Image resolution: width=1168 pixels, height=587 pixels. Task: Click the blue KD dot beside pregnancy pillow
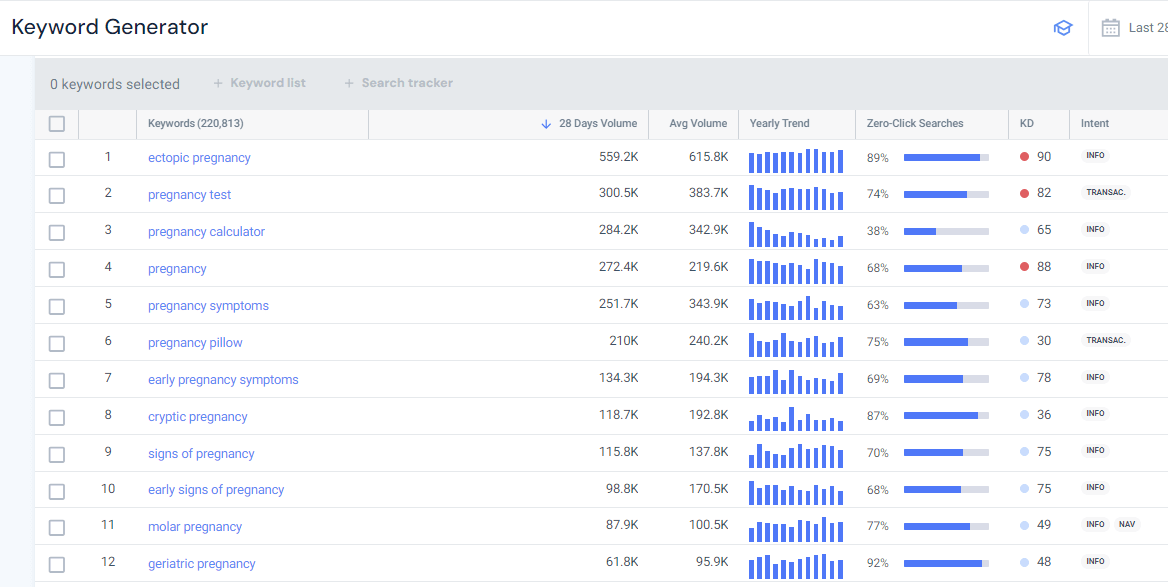[1023, 339]
